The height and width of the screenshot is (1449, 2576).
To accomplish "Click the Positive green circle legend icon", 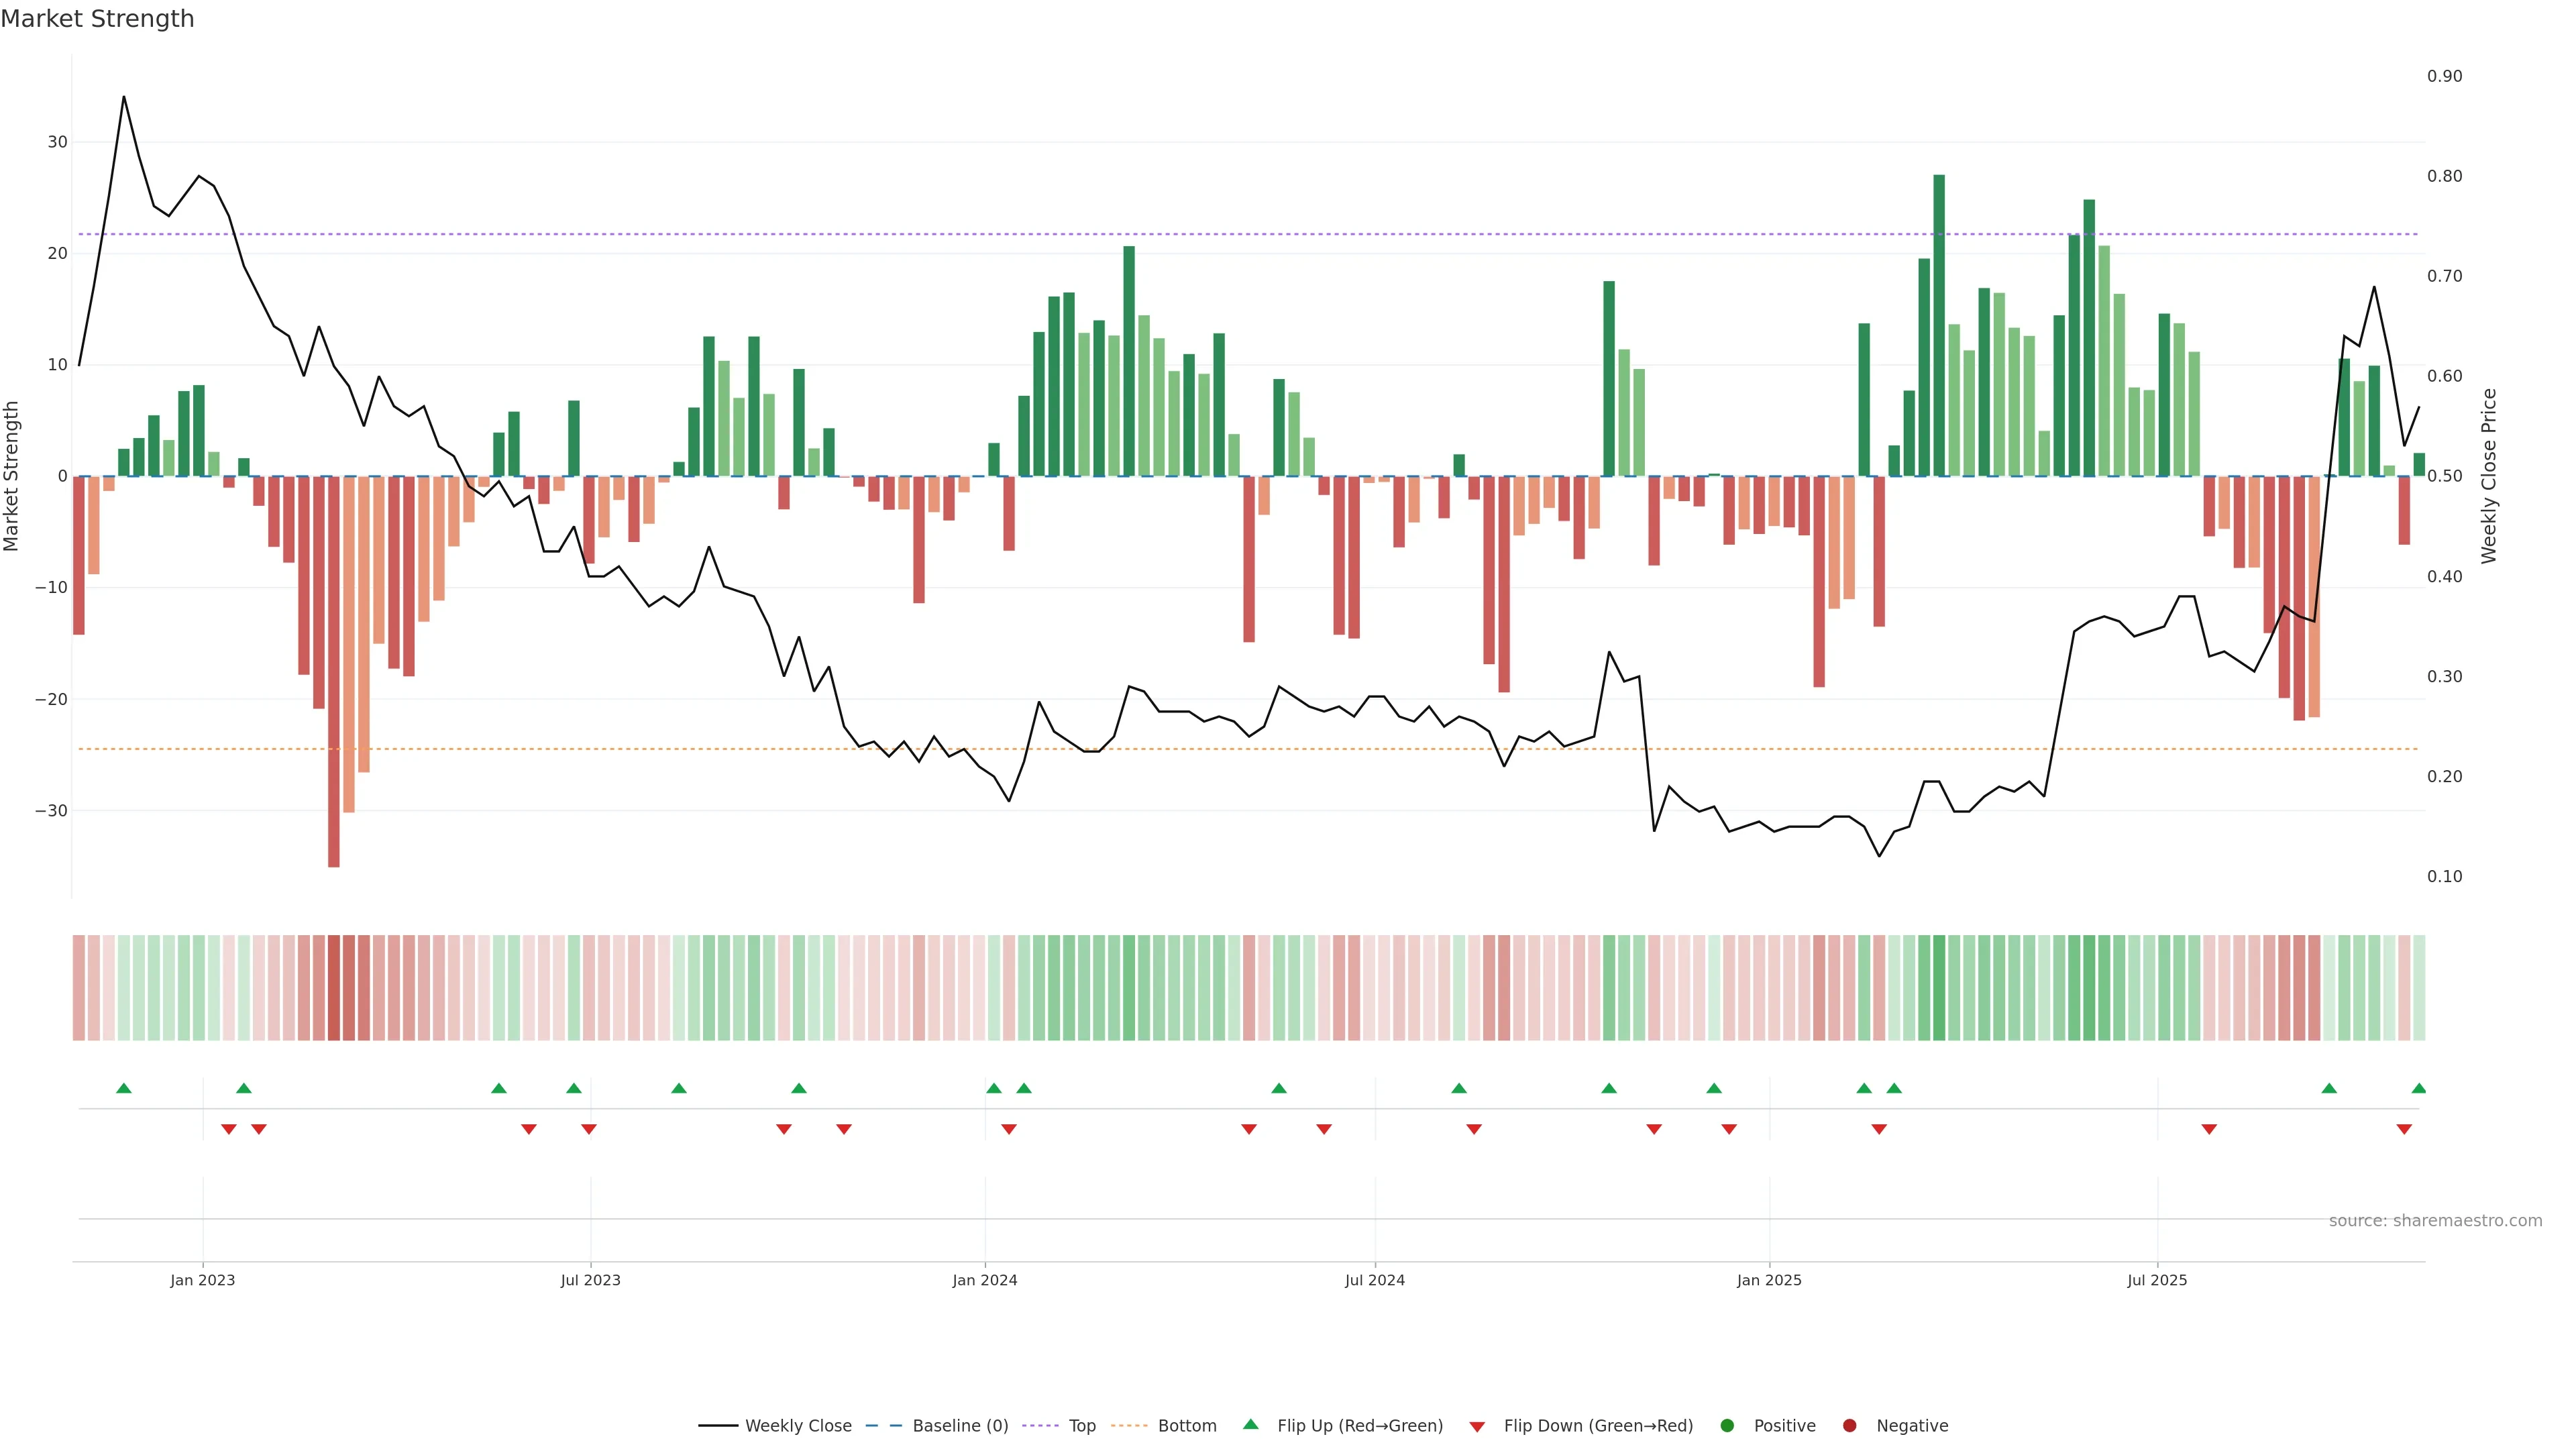I will tap(1727, 1426).
